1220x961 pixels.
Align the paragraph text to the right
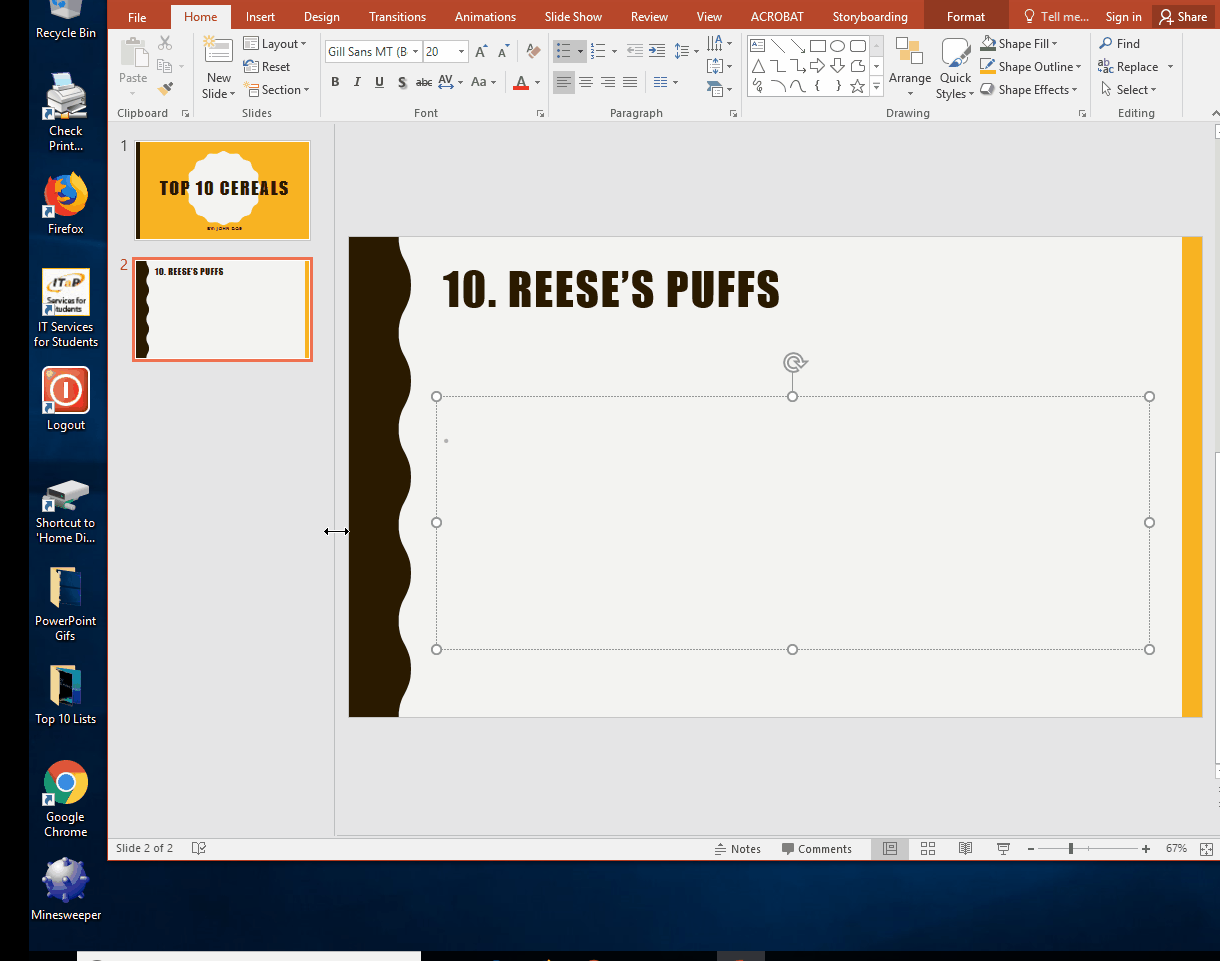pos(608,82)
